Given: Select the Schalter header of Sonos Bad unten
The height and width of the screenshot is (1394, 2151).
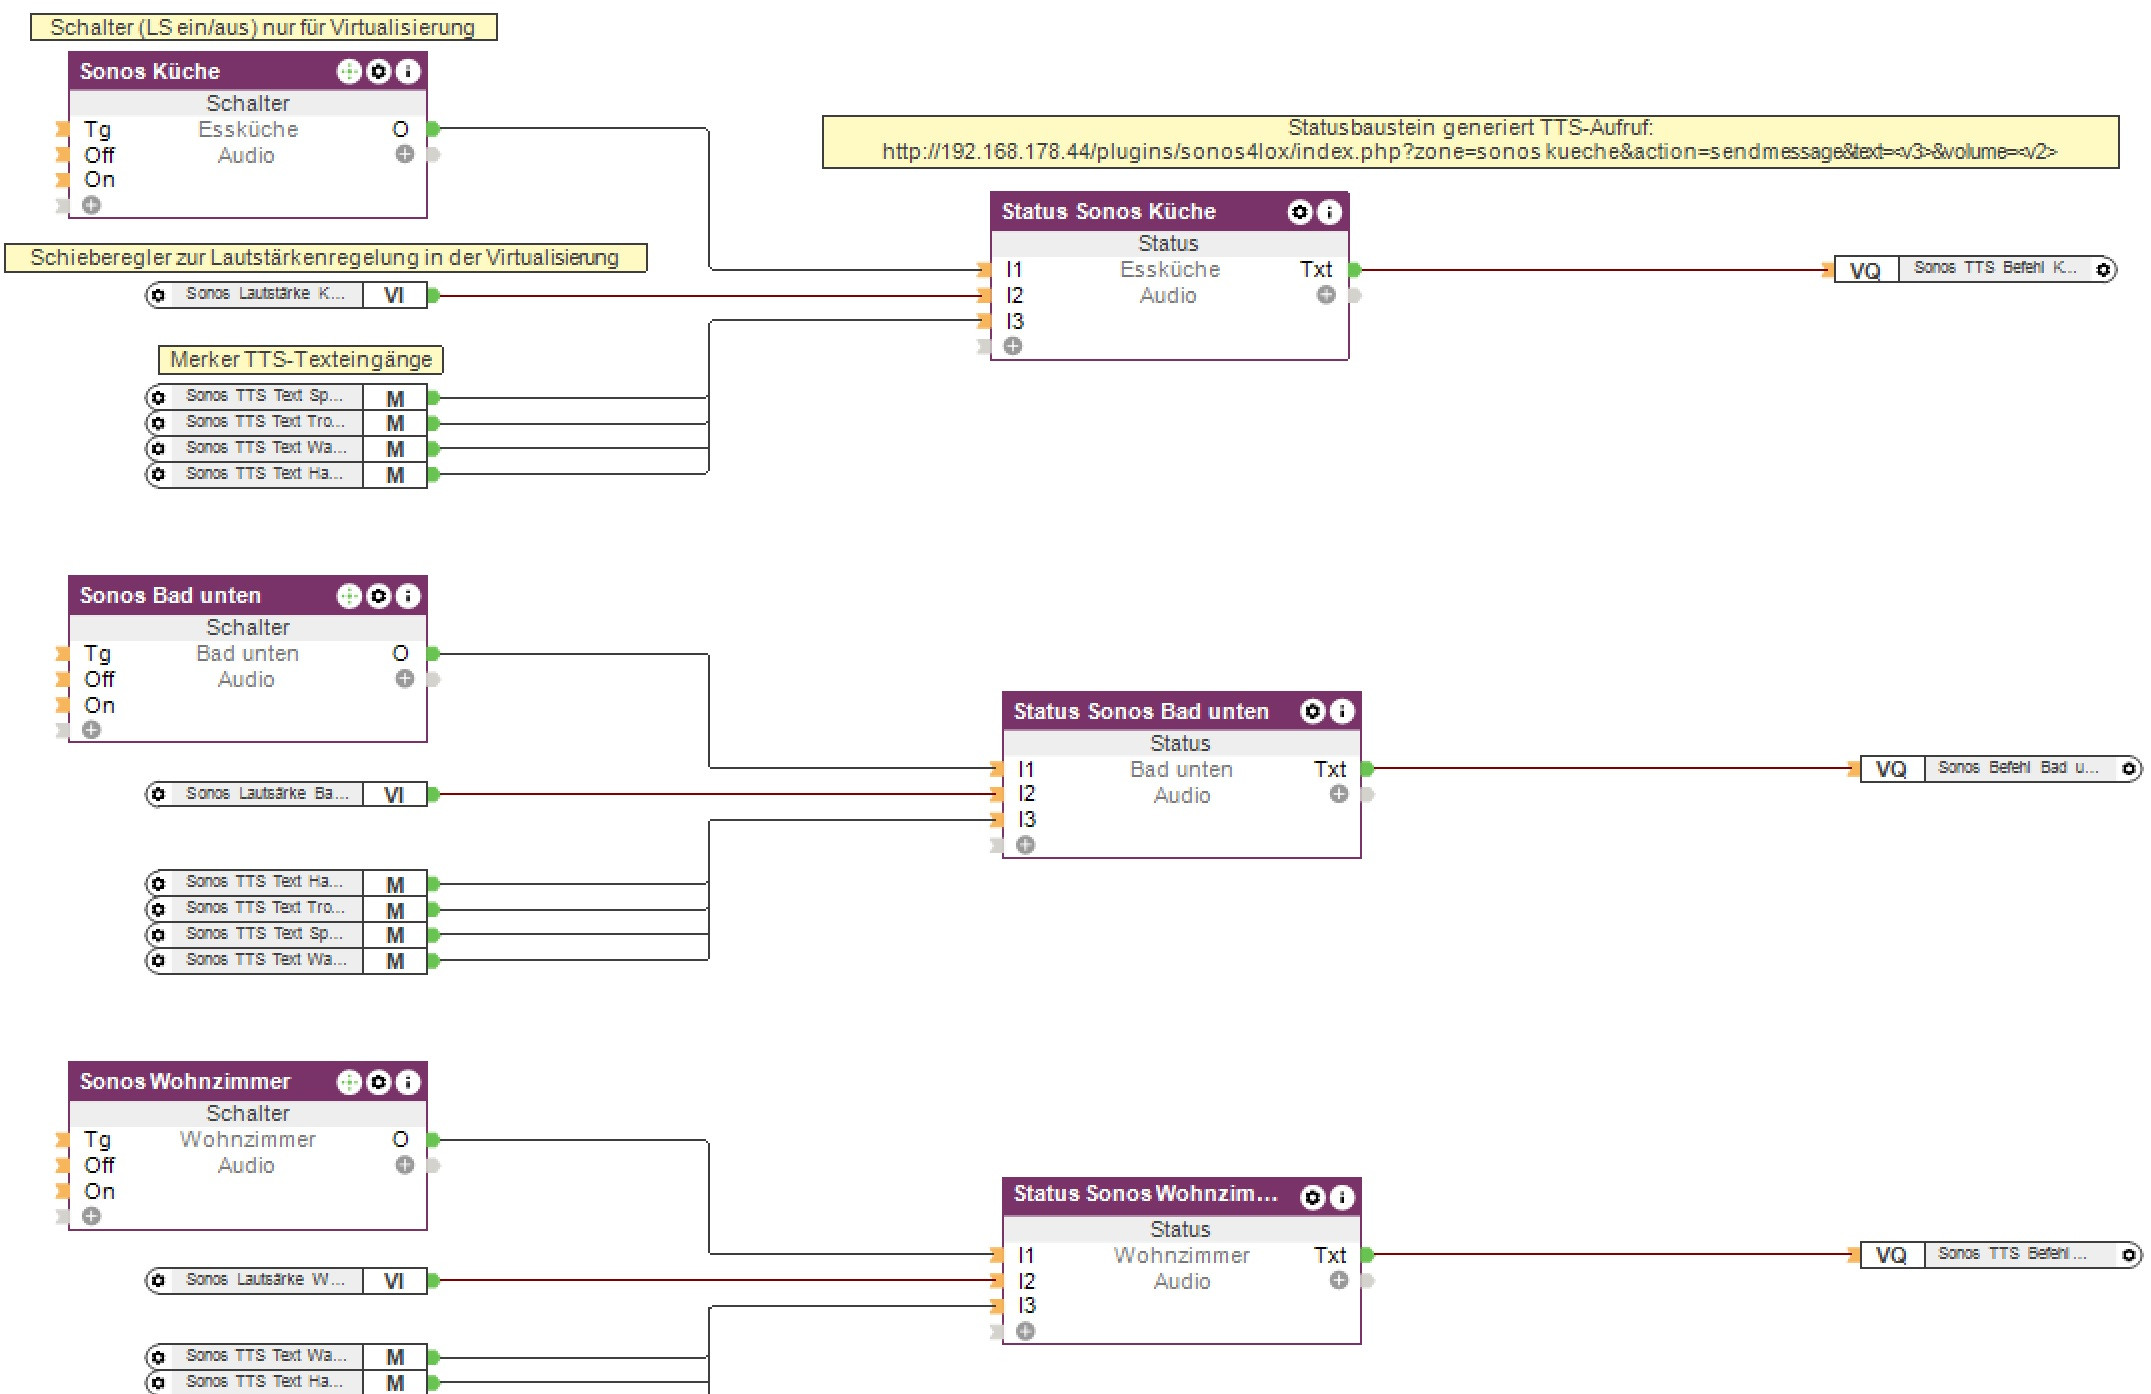Looking at the screenshot, I should click(247, 627).
